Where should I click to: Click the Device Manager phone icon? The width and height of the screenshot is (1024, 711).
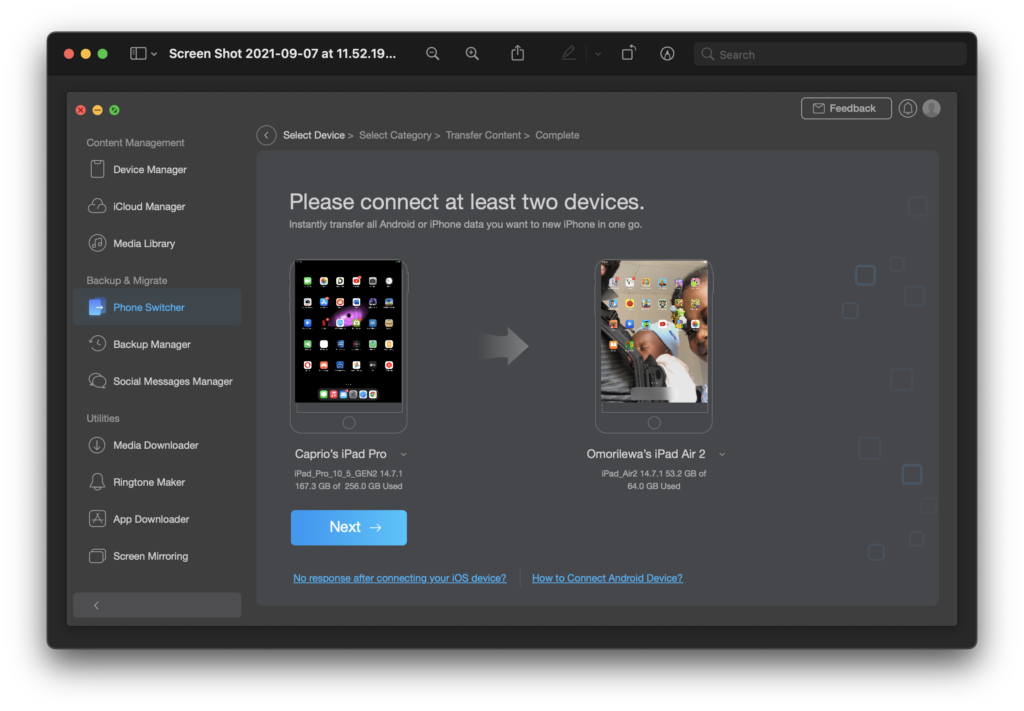[x=97, y=169]
